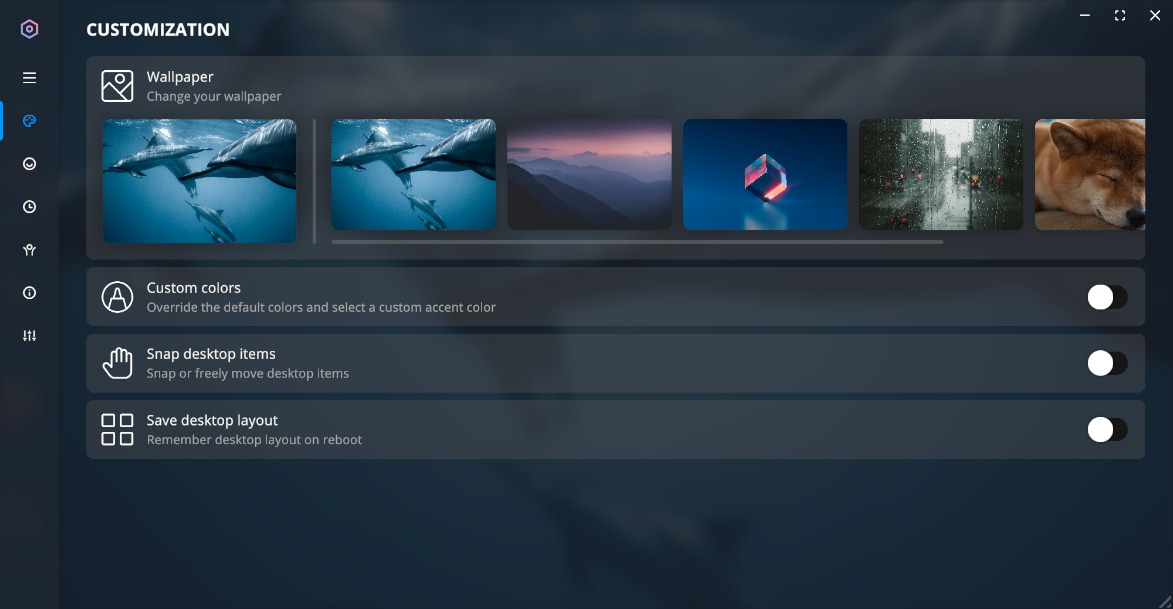
Task: Open the sliders settings icon at sidebar bottom
Action: pyautogui.click(x=29, y=335)
